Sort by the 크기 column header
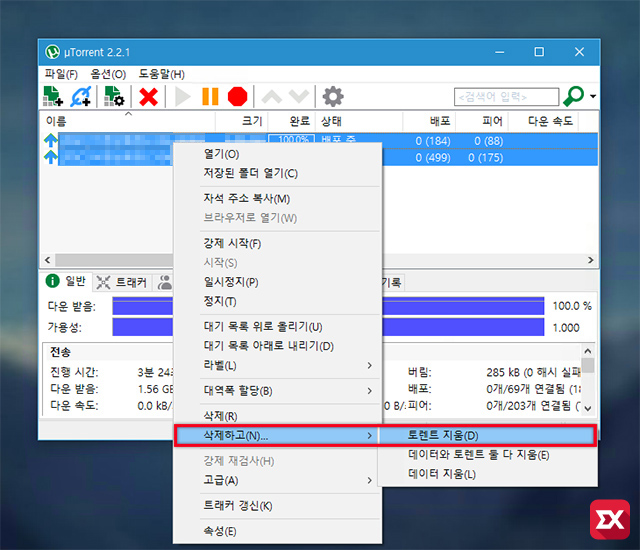The width and height of the screenshot is (640, 550). point(242,121)
